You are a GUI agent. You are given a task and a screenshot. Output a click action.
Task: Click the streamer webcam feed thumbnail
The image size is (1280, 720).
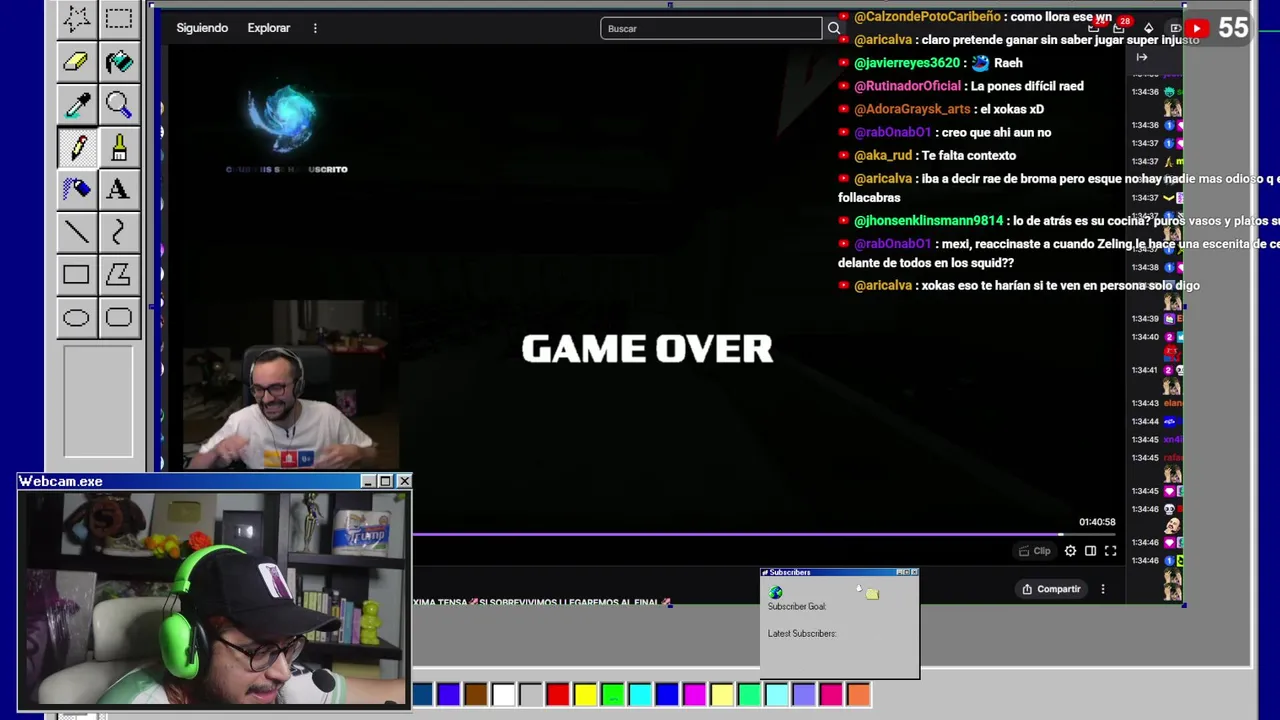click(292, 385)
